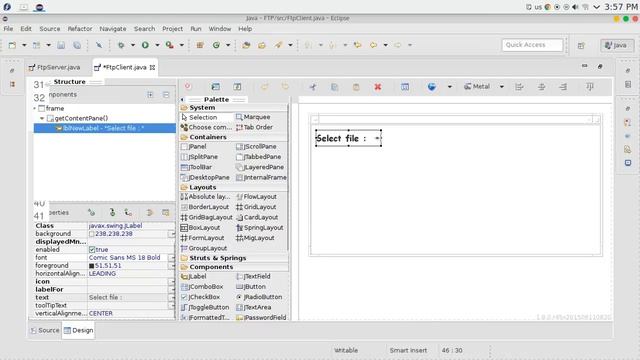Screen dimensions: 640x360
Task: Collapse all icon in Components tree header
Action: tap(166, 95)
